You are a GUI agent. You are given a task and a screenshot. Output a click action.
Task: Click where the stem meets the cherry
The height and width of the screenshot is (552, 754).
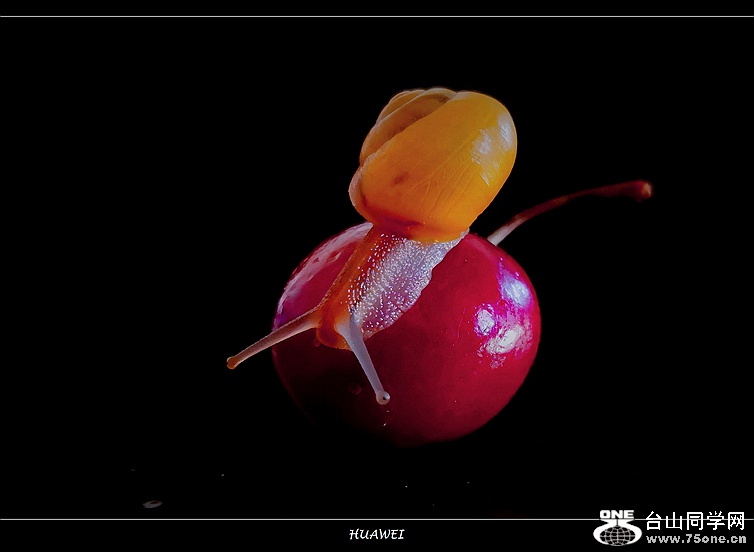[x=495, y=238]
